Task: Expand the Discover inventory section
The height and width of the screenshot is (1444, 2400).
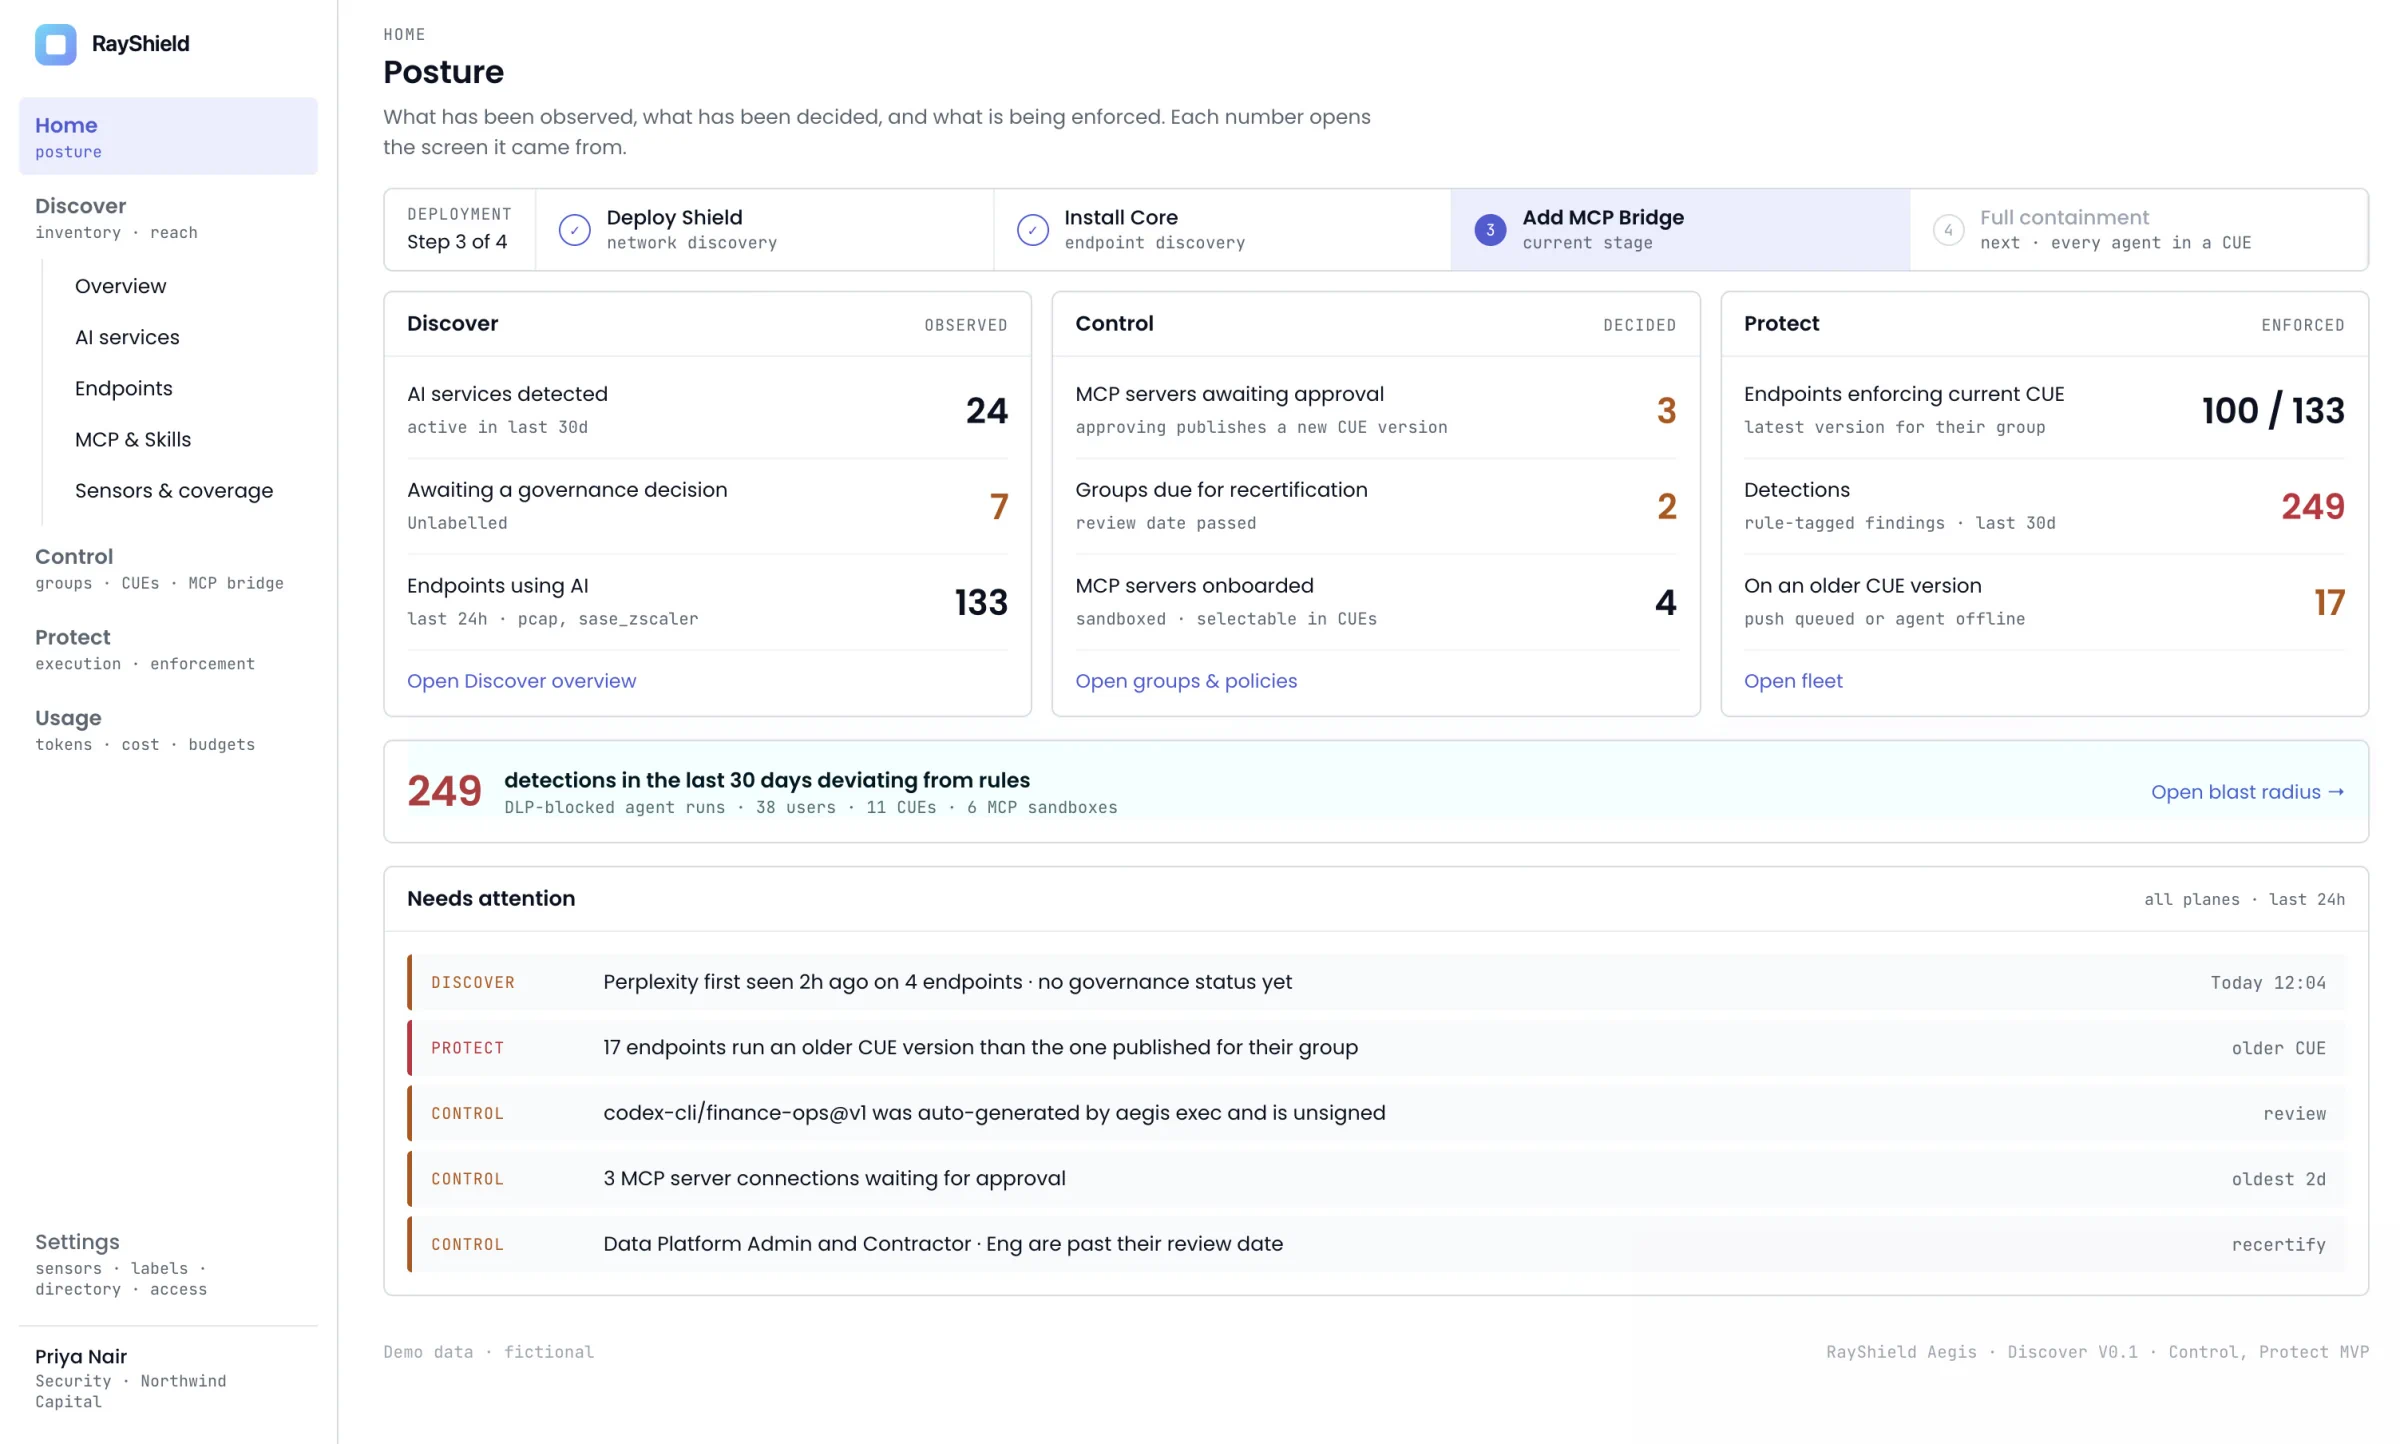Action: pyautogui.click(x=168, y=217)
